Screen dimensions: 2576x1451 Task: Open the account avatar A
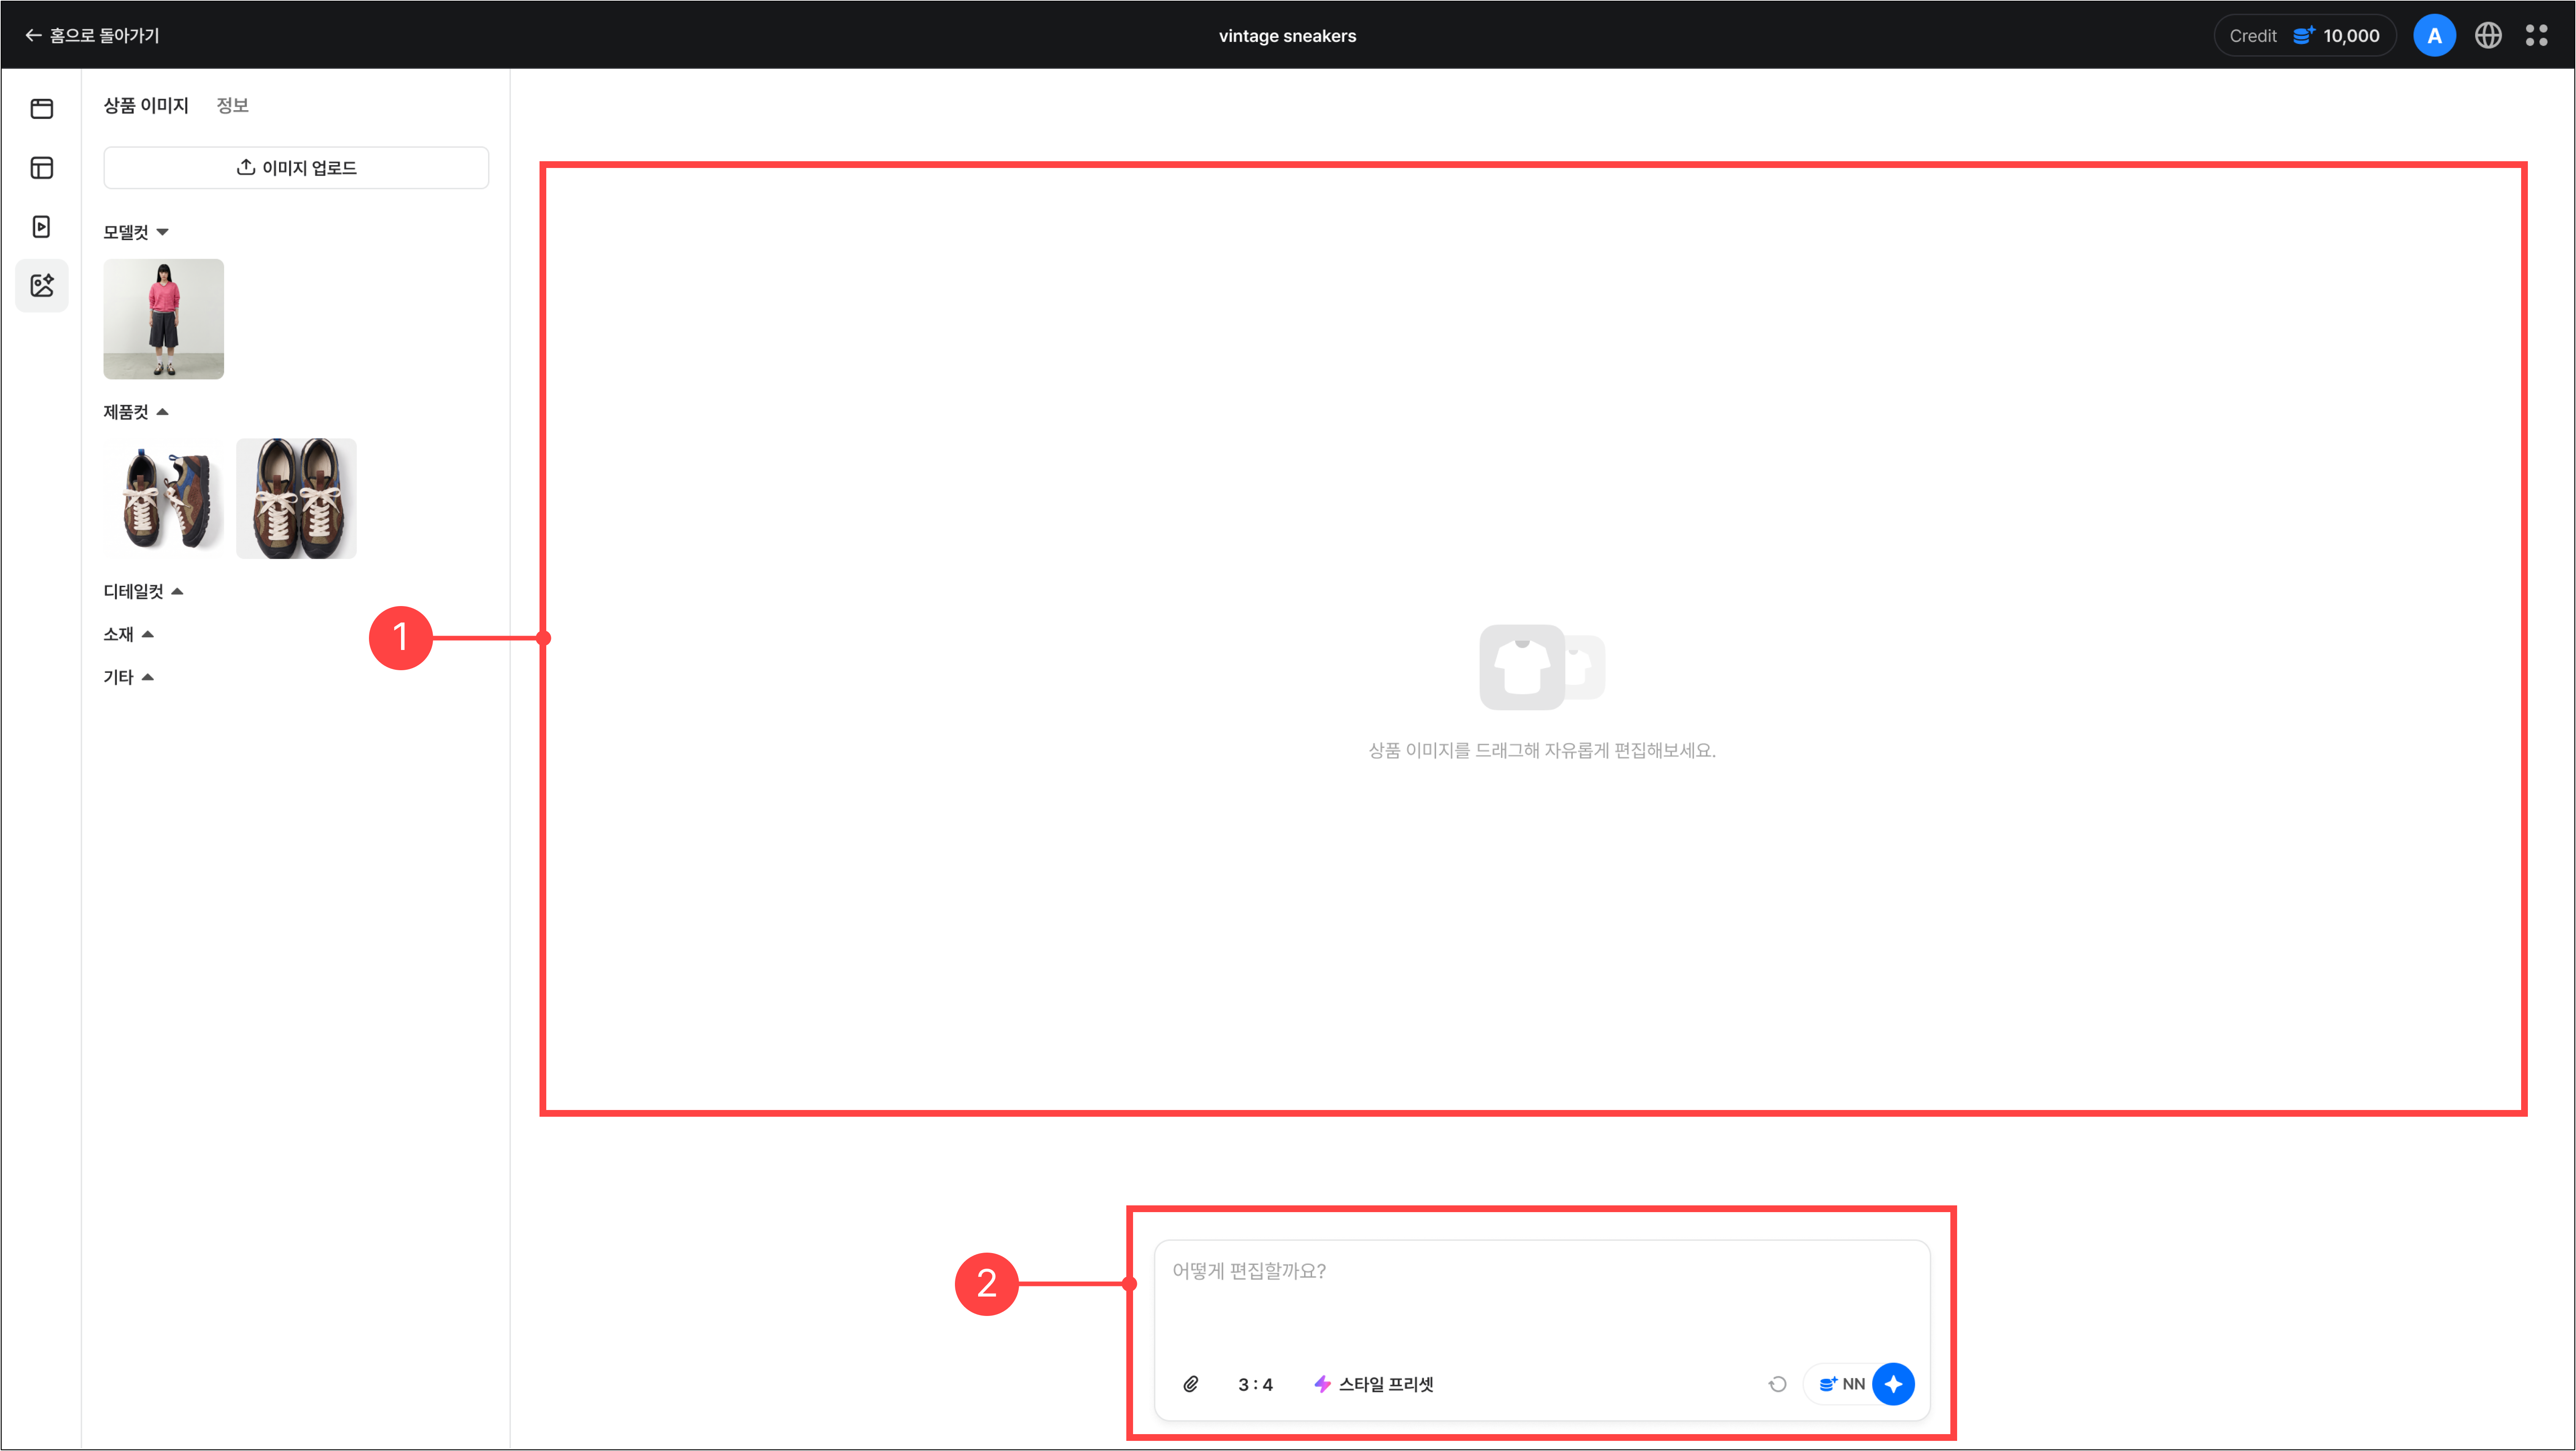click(2434, 36)
